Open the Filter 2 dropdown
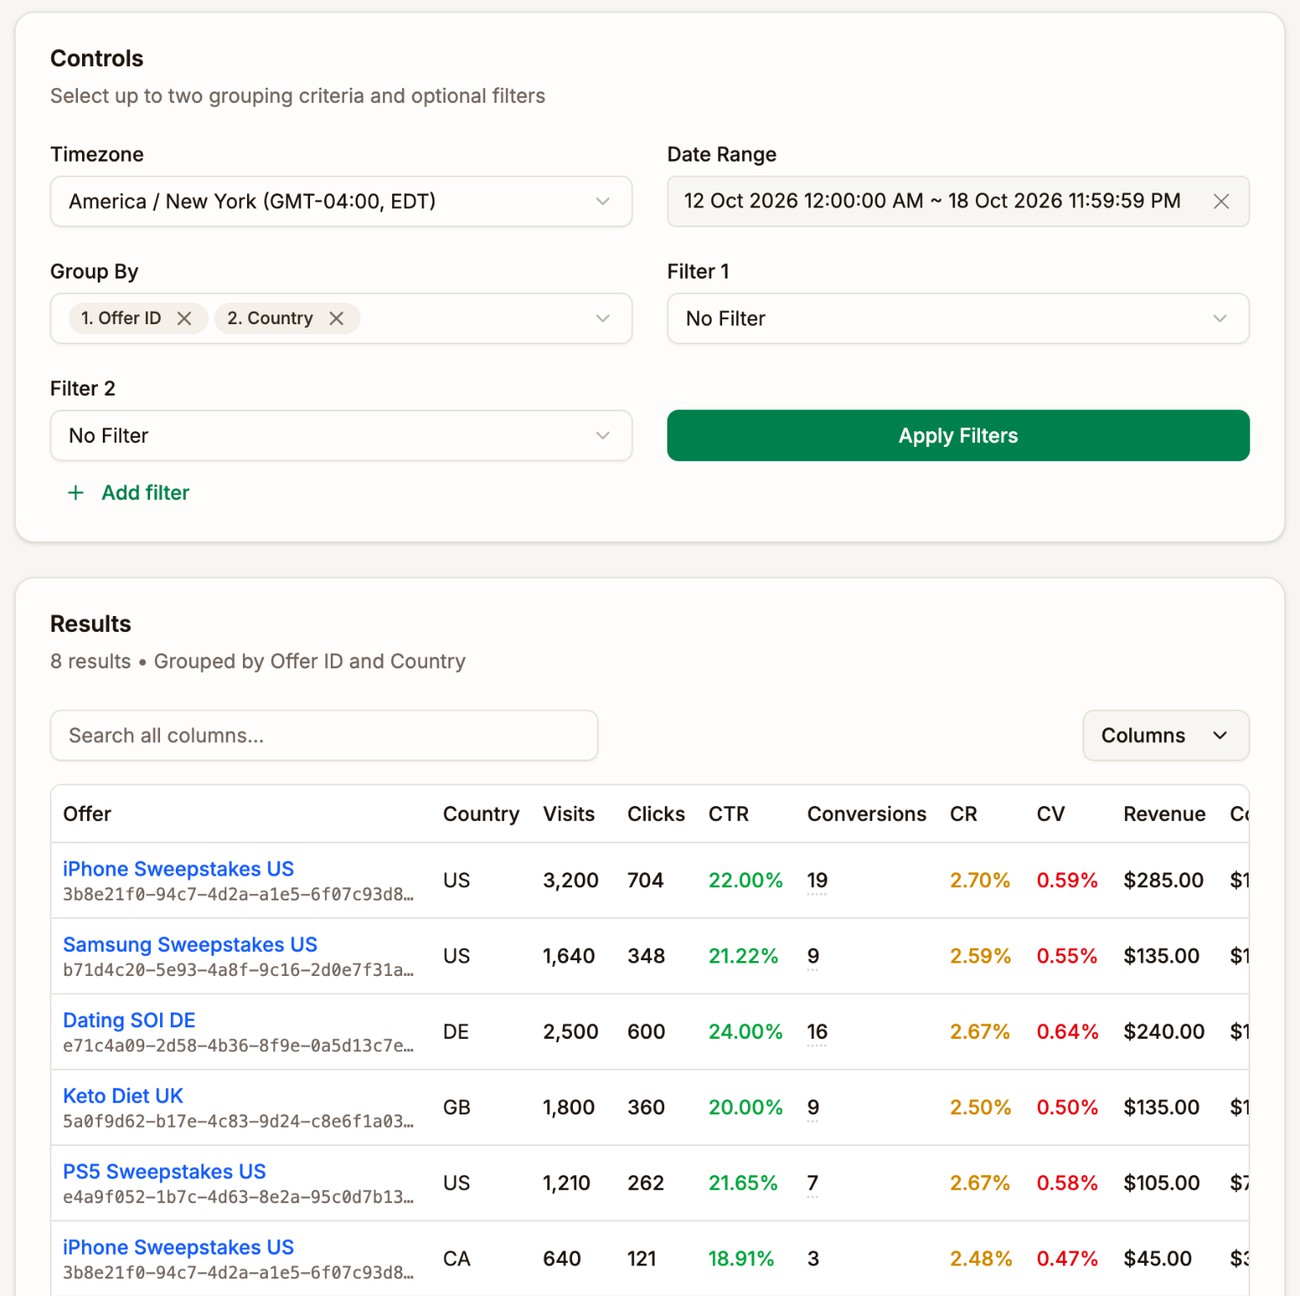This screenshot has height=1296, width=1300. tap(341, 435)
